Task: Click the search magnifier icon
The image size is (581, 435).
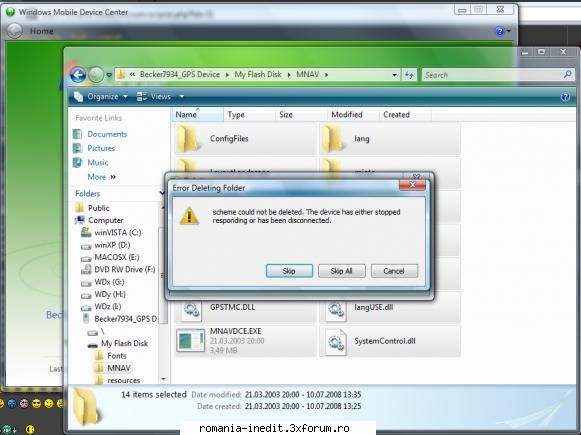Action: pyautogui.click(x=567, y=74)
